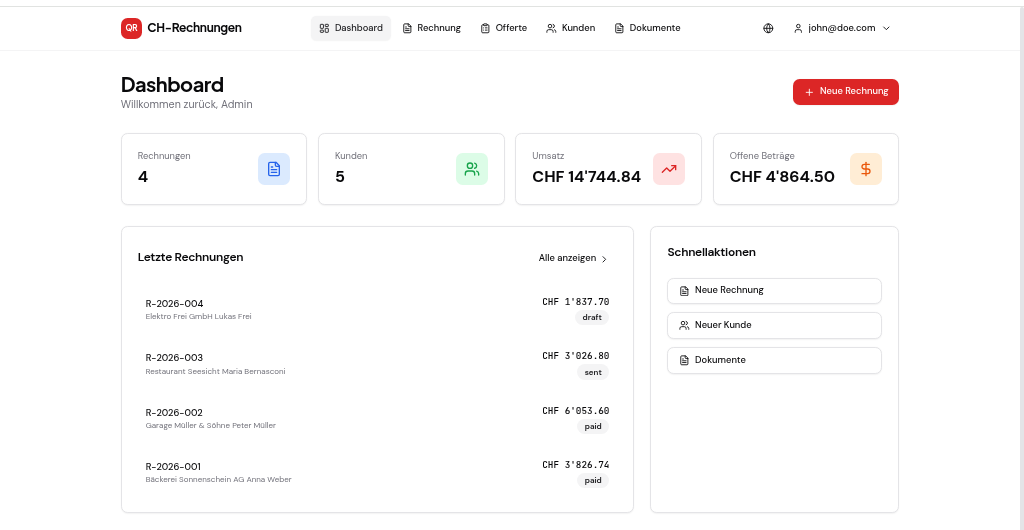Click customer Elektro Frei GmbH Lukas Frei
1024x530 pixels.
[x=198, y=317]
